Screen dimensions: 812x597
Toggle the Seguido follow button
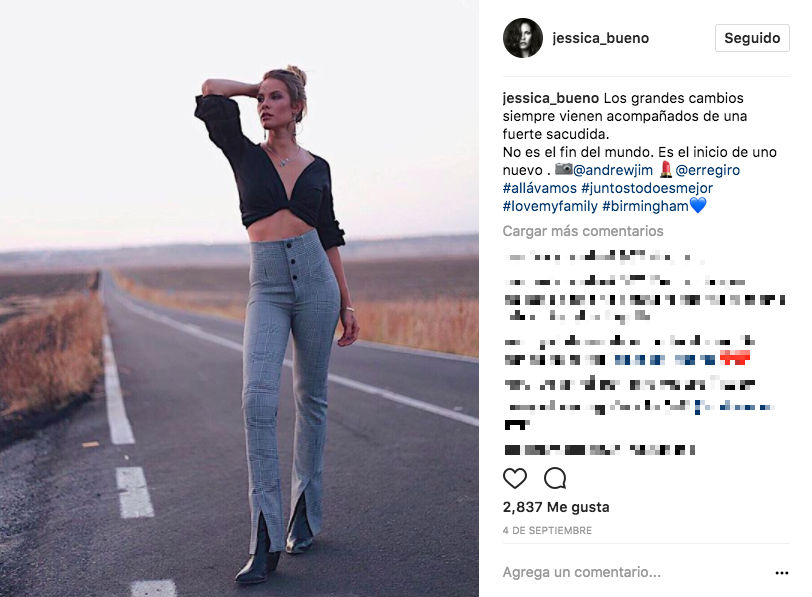point(752,38)
